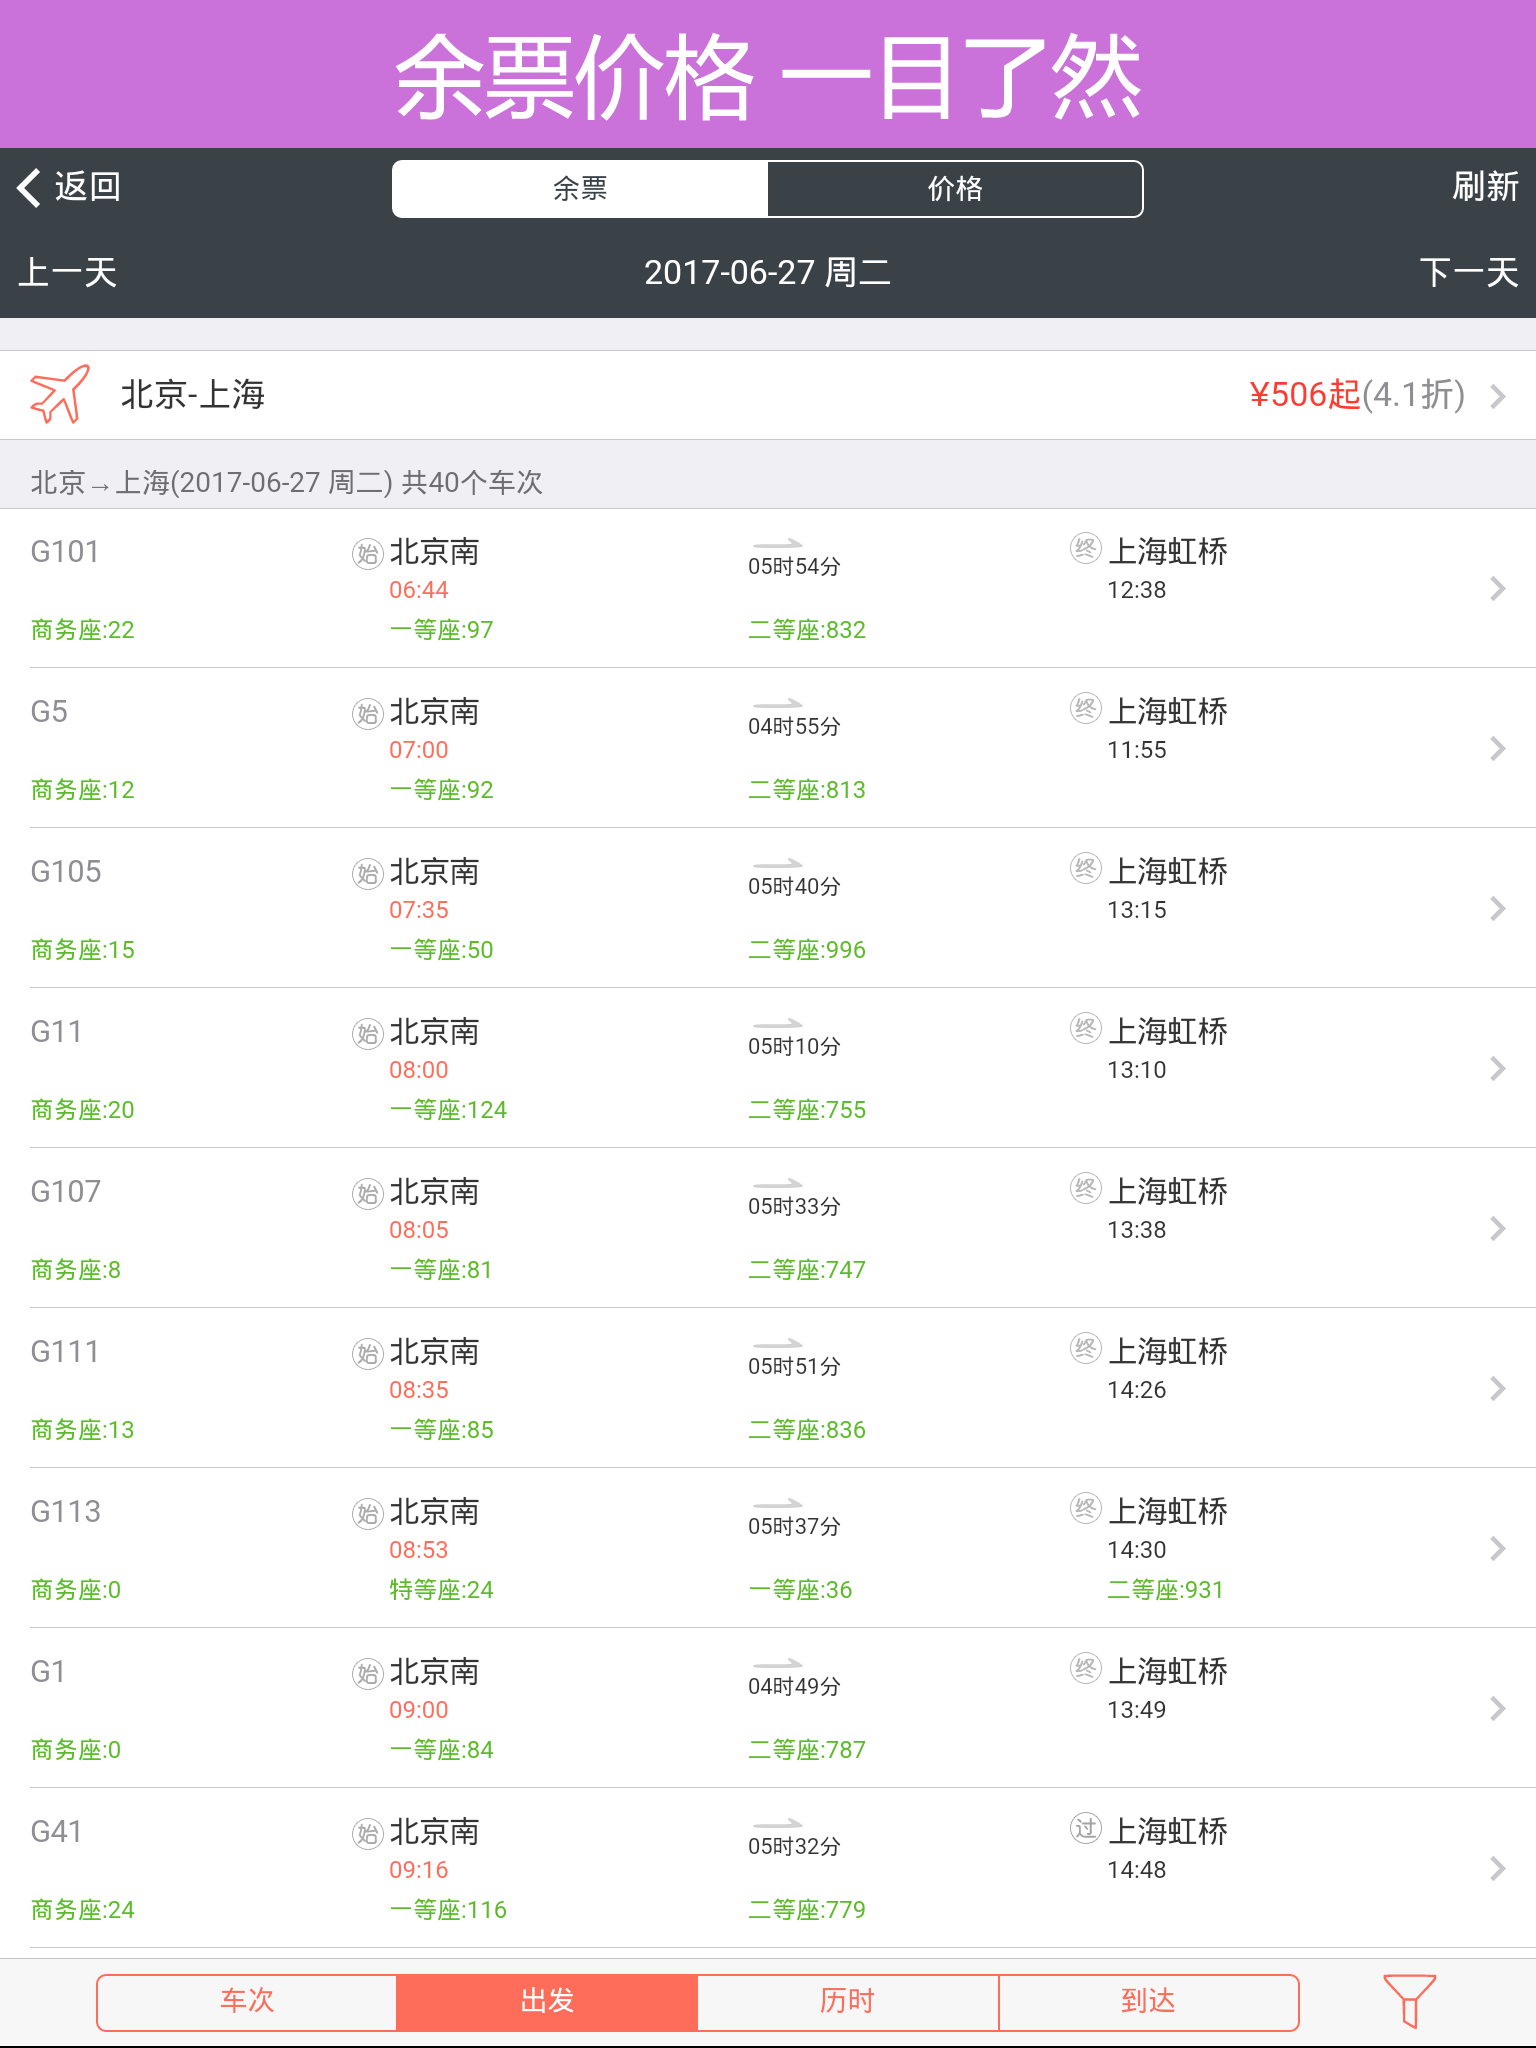
Task: Tap the 共40个车次 summary header
Action: [x=472, y=483]
